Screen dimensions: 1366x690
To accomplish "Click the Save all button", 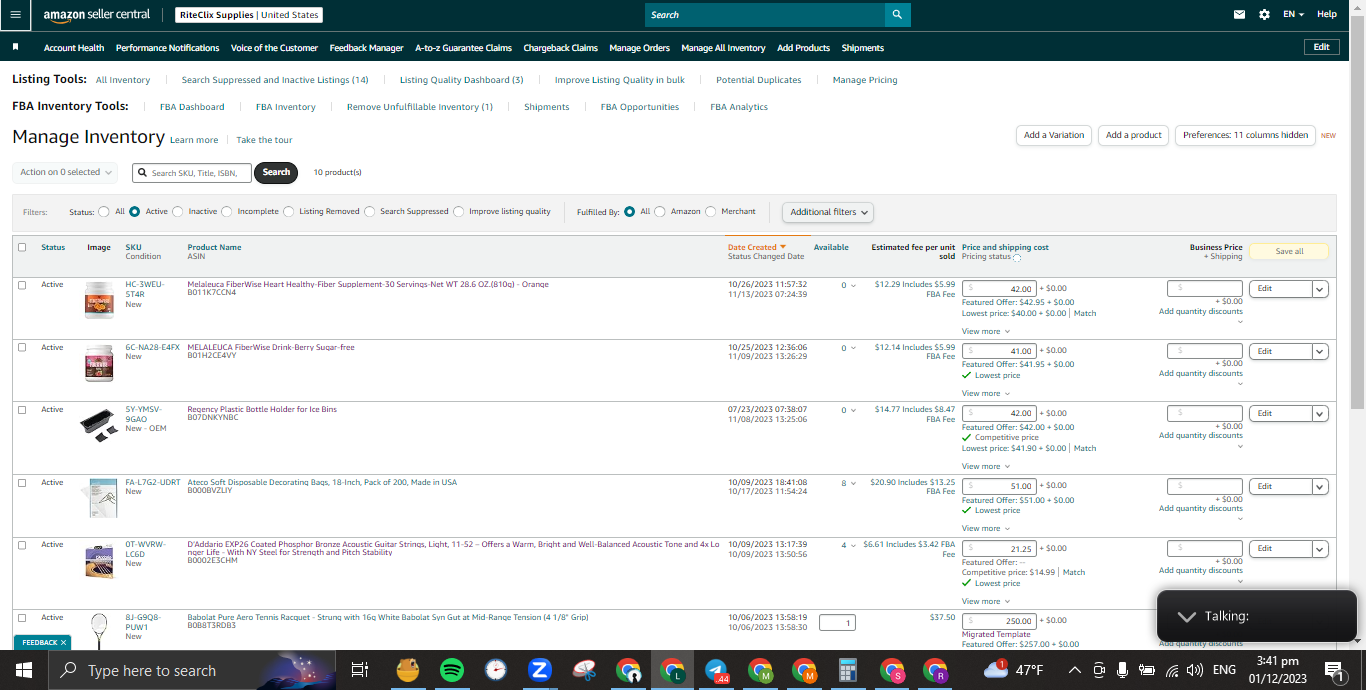I will coord(1289,251).
